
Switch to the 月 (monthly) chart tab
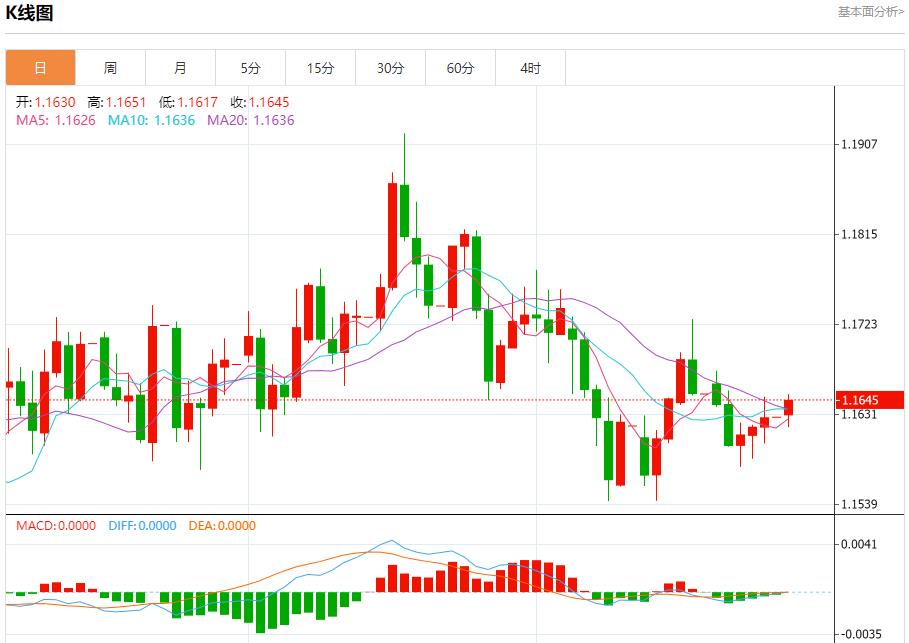(x=180, y=67)
